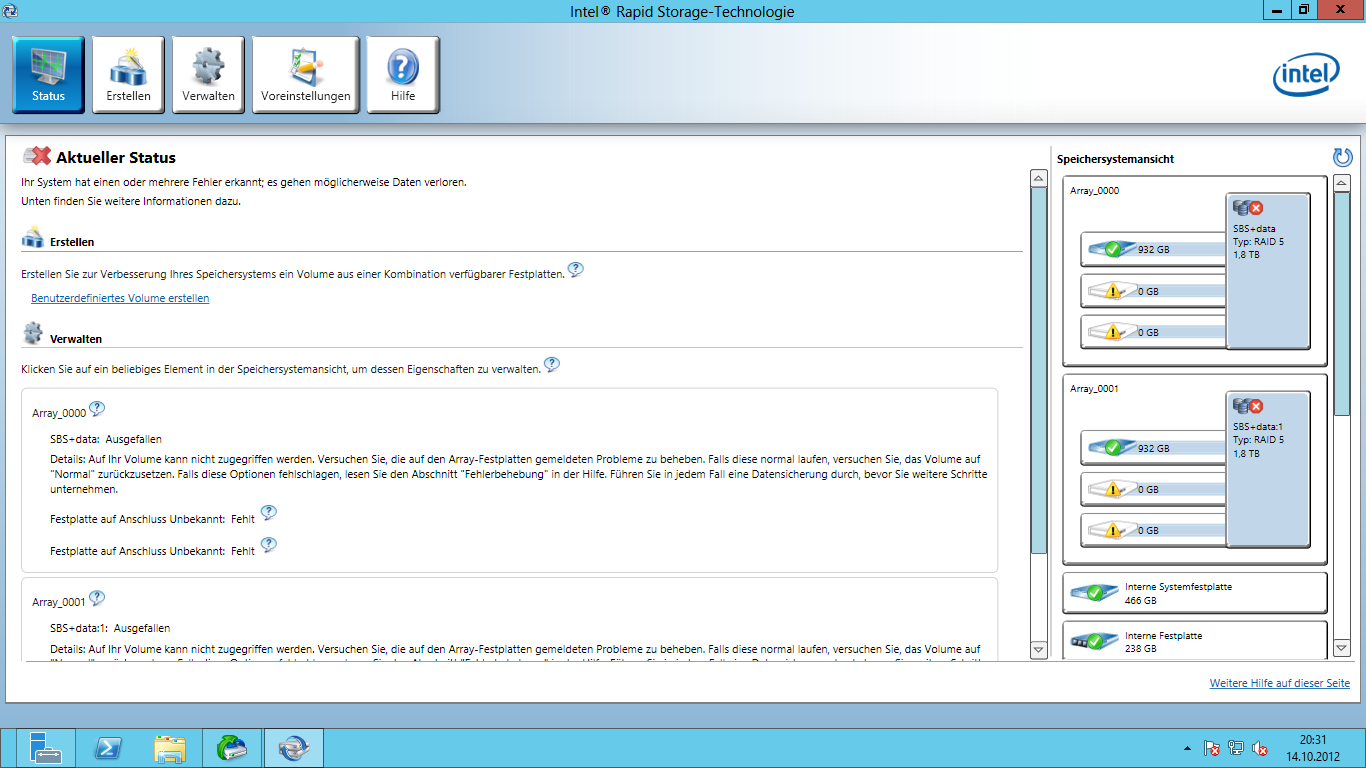Open the Hilfe tab
The image size is (1366, 768).
click(402, 75)
